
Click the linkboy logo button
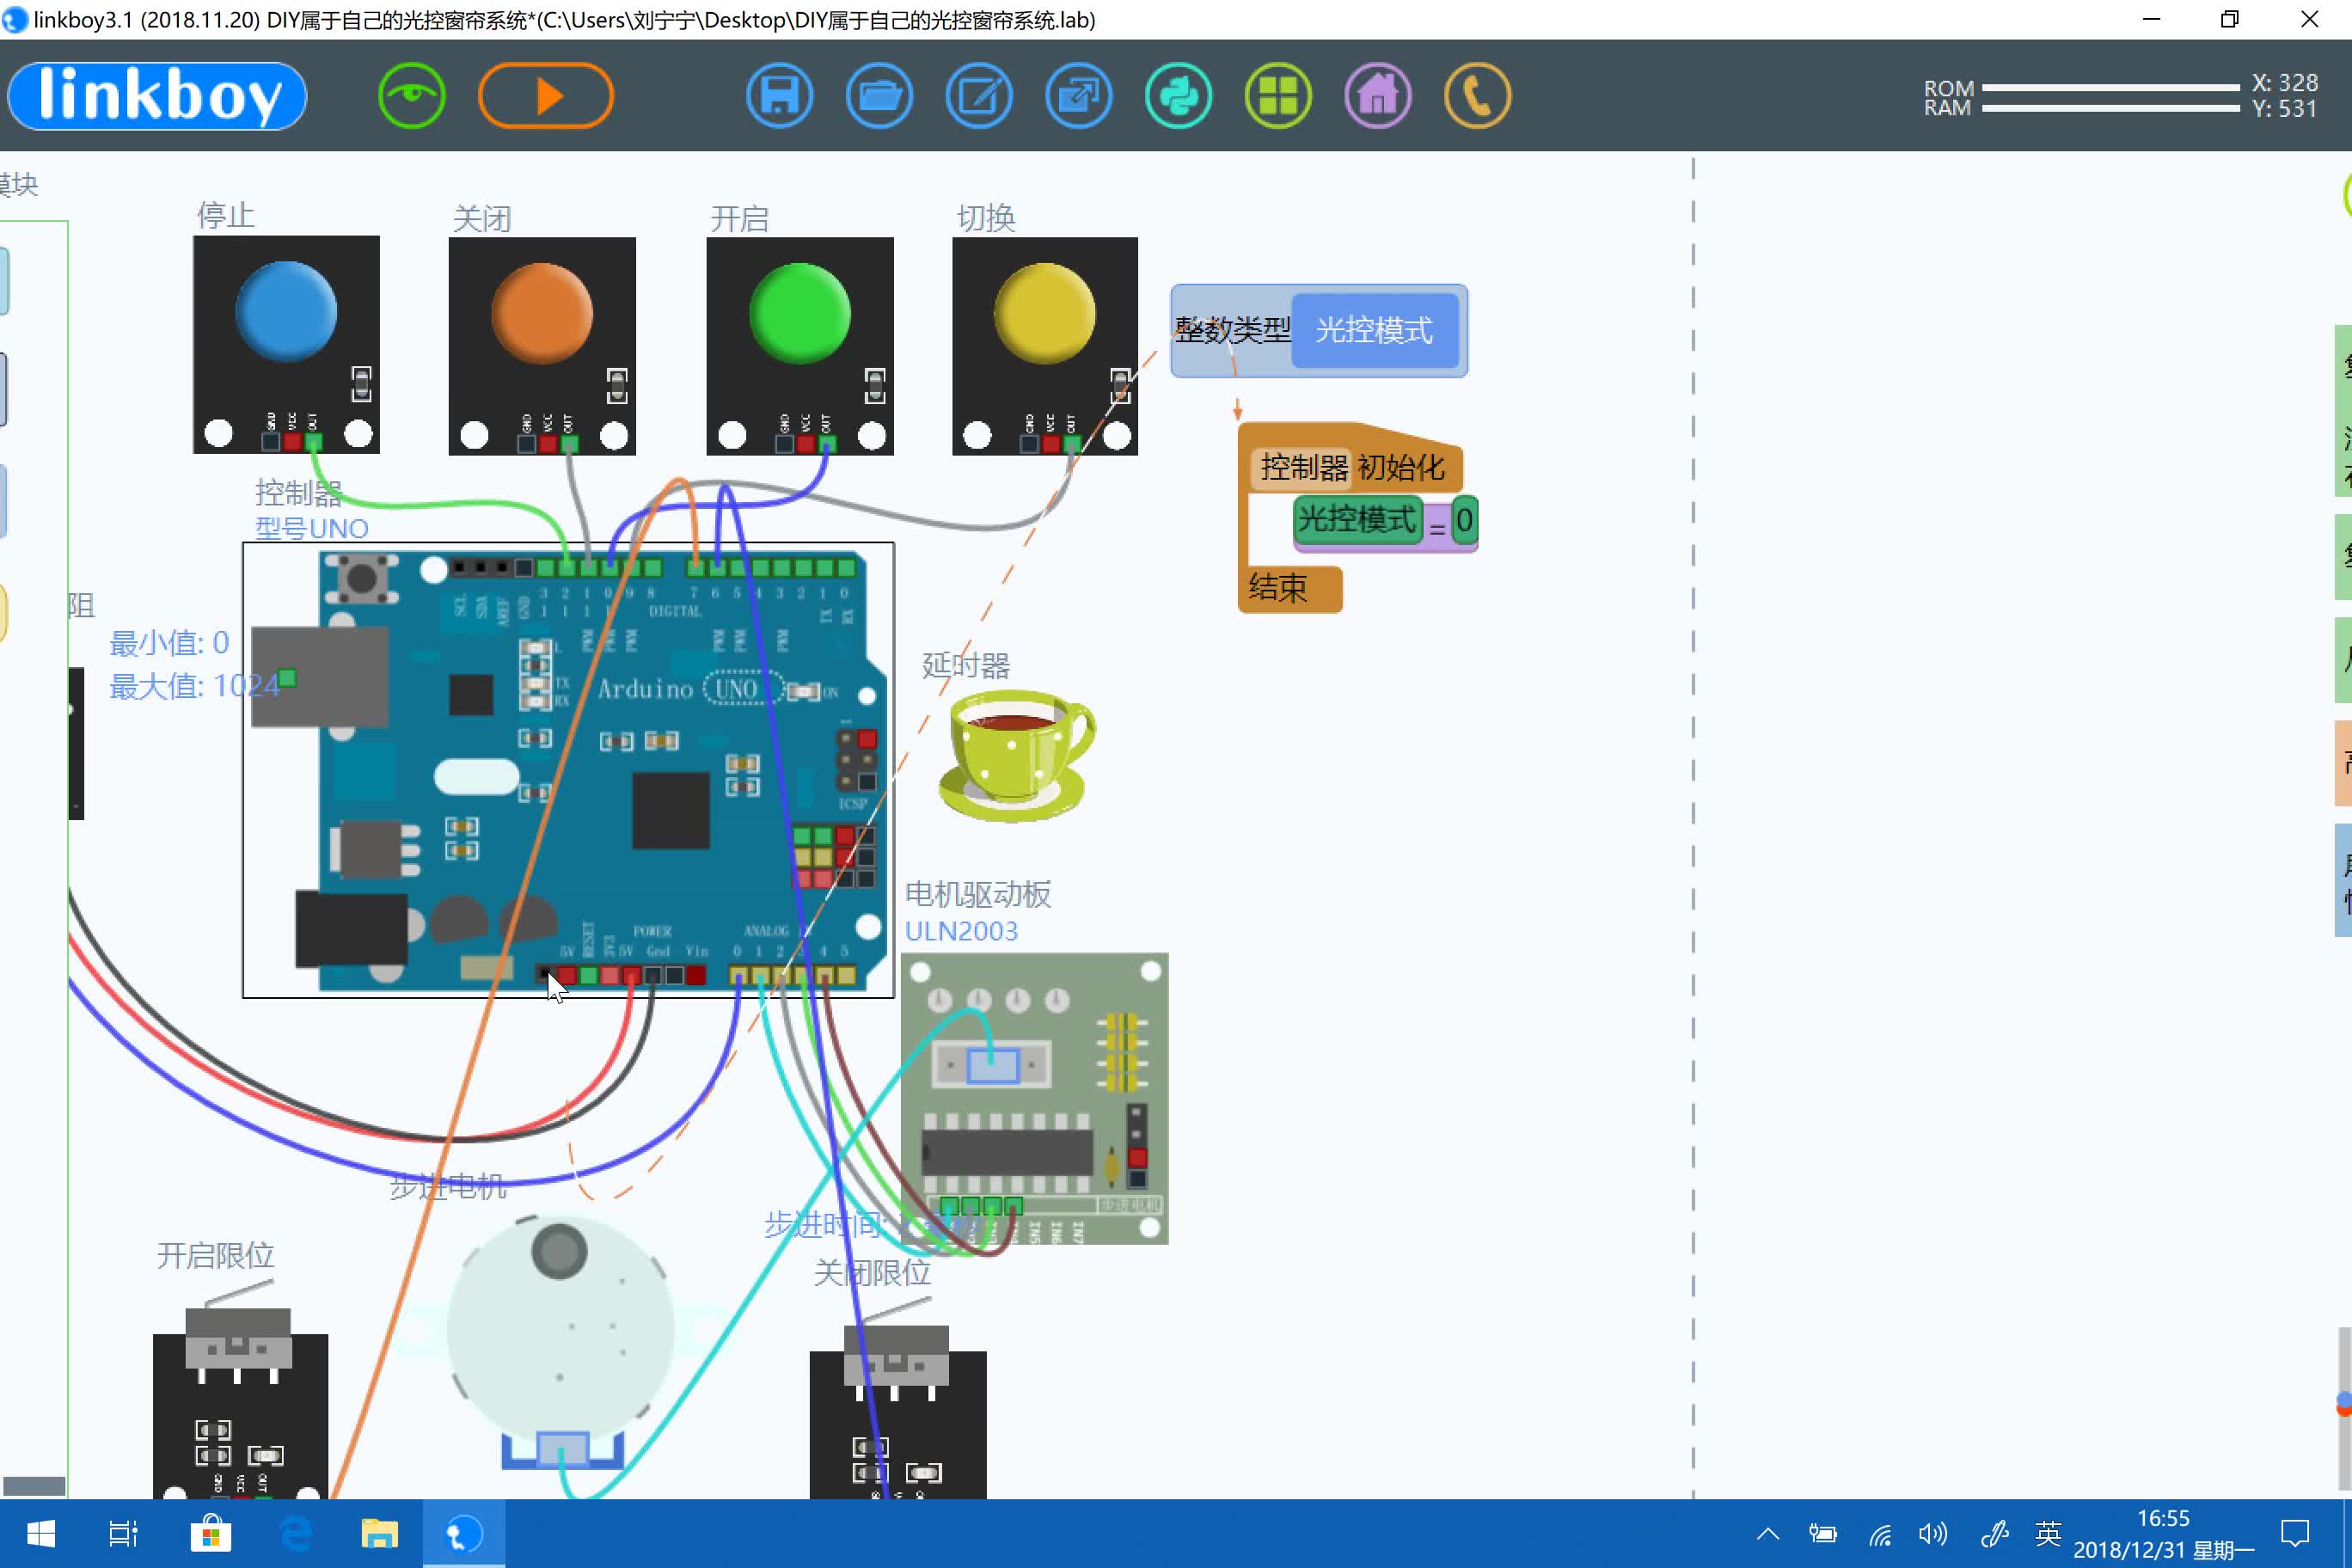[157, 96]
